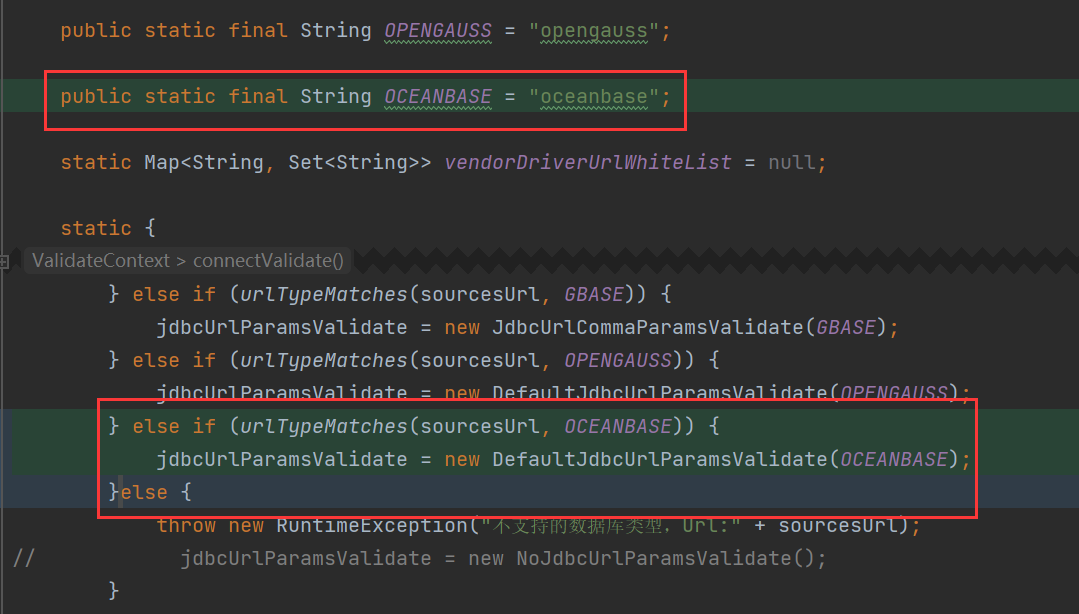The height and width of the screenshot is (614, 1079).
Task: Click the null value assigned to vendorDriverUrlWhiteList
Action: point(793,162)
